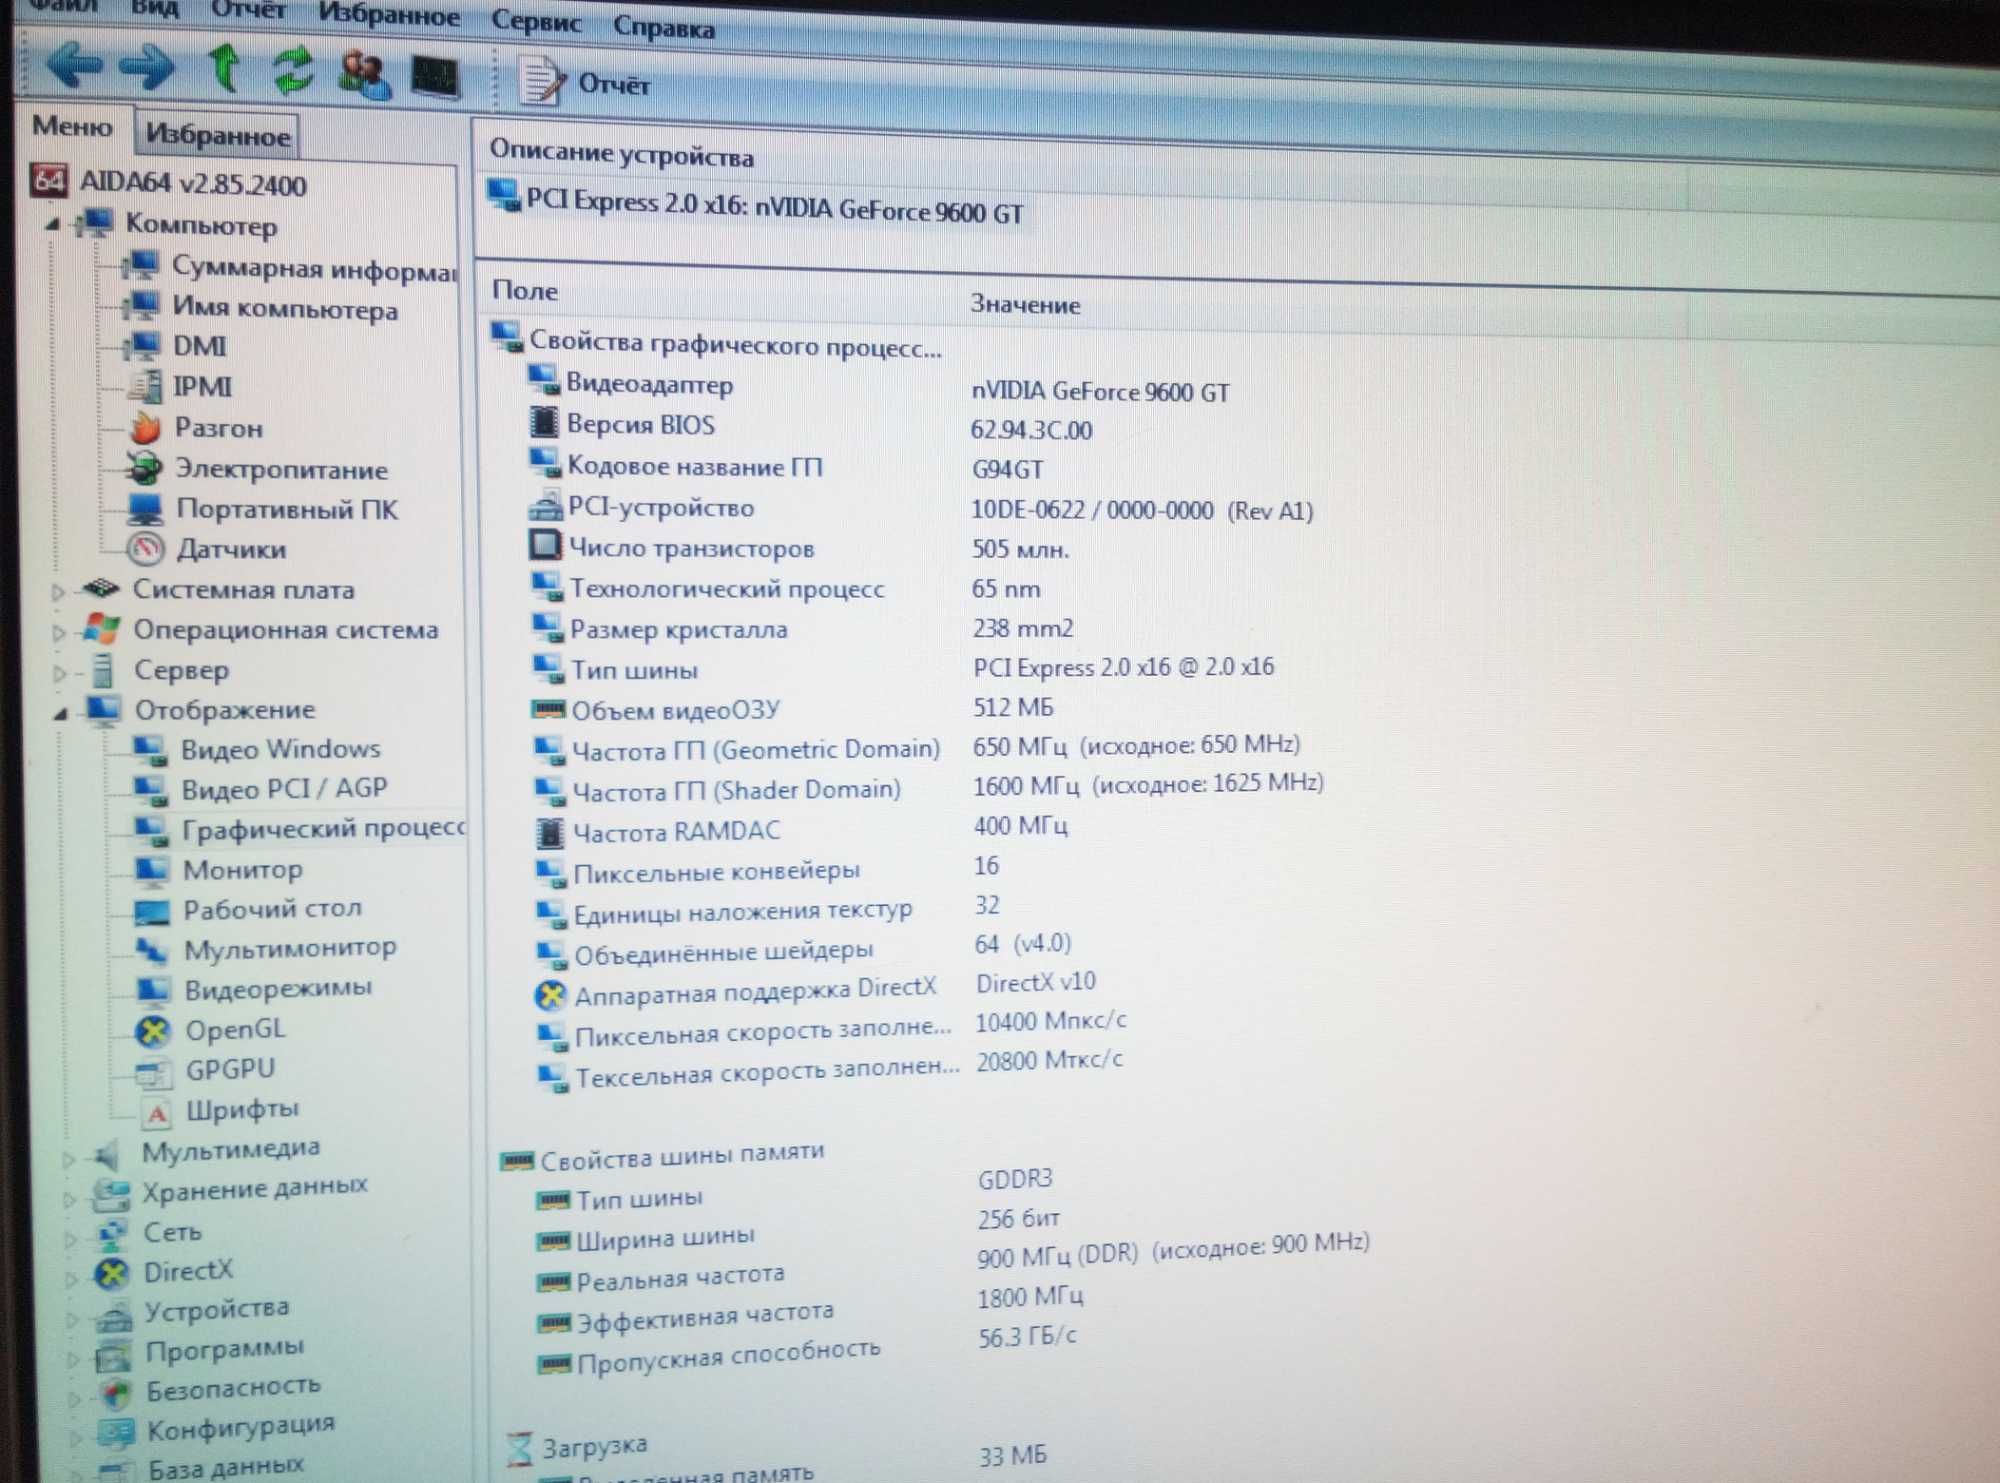Click Свойства шины памяти group header

[683, 1155]
